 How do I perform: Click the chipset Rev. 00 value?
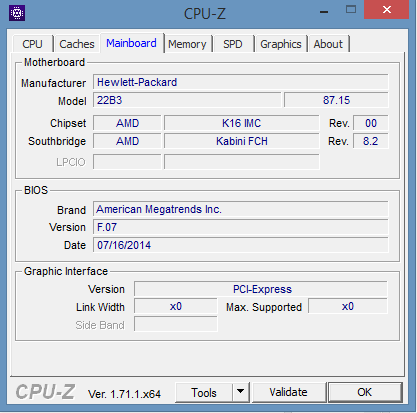[x=371, y=123]
